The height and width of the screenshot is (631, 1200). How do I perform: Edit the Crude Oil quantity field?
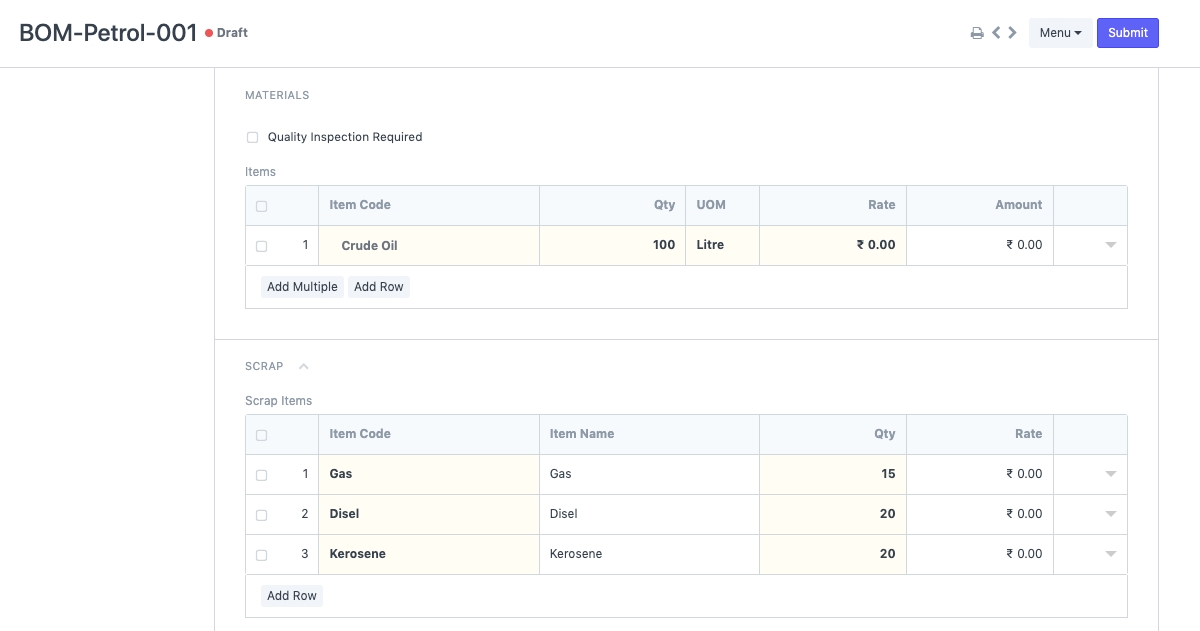612,245
